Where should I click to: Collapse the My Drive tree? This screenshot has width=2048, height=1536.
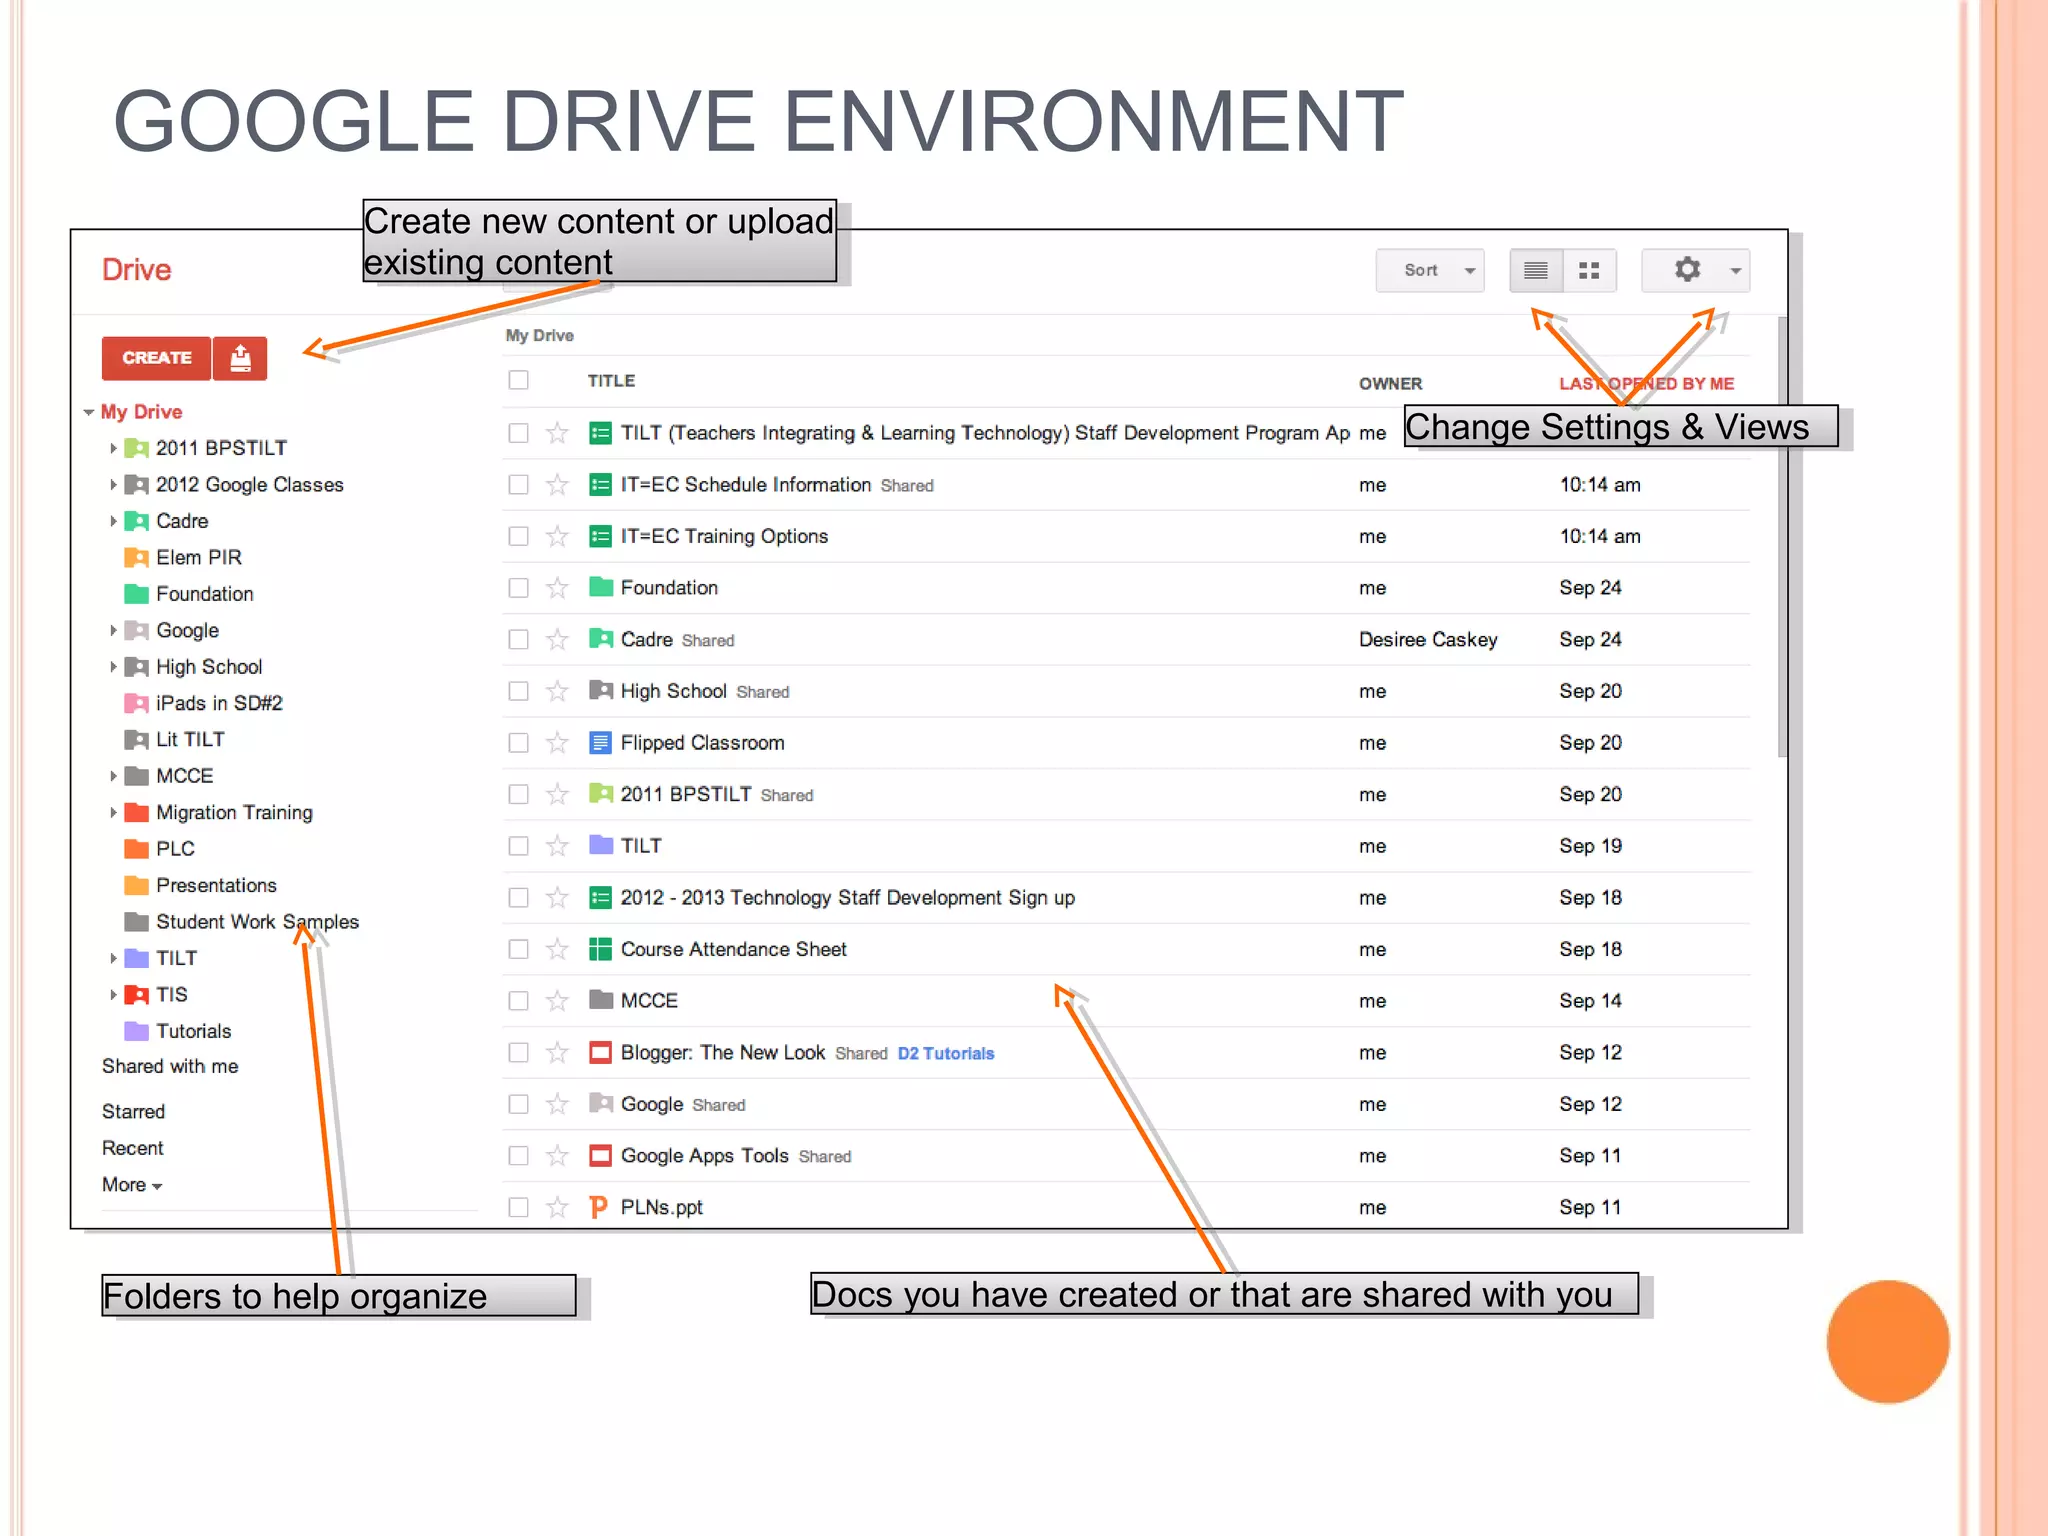pos(89,412)
